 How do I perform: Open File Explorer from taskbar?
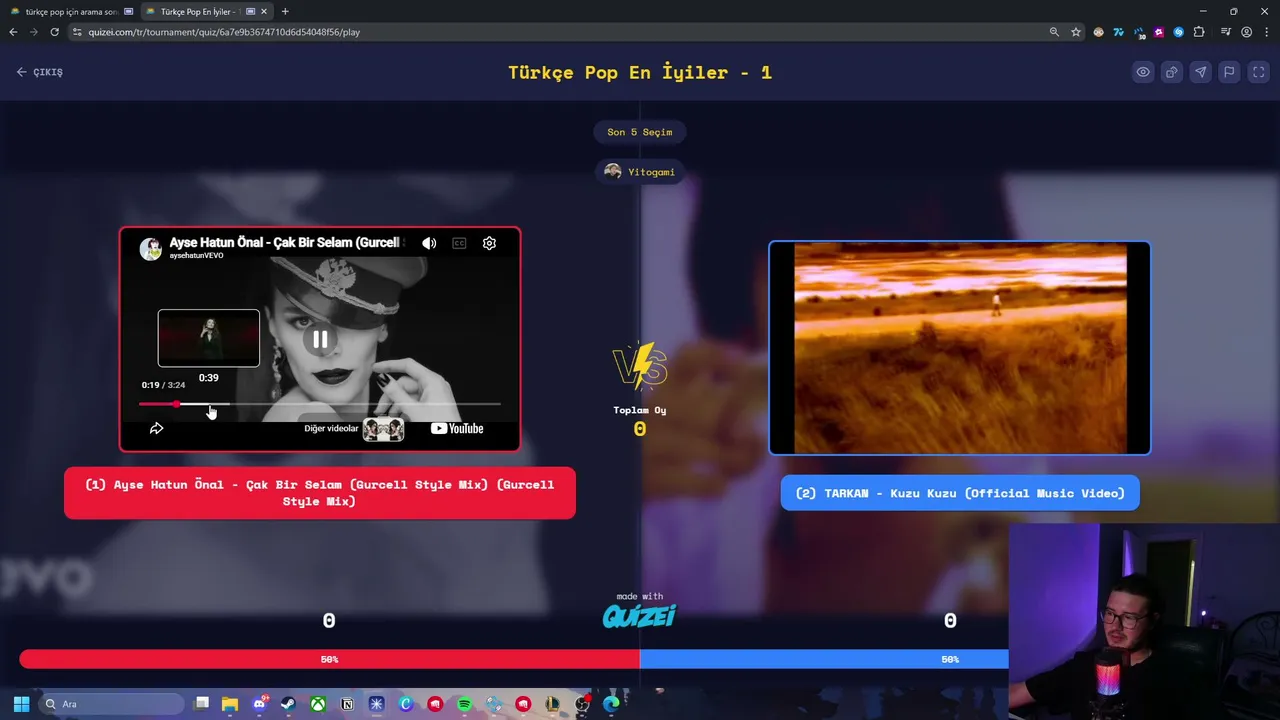point(230,704)
